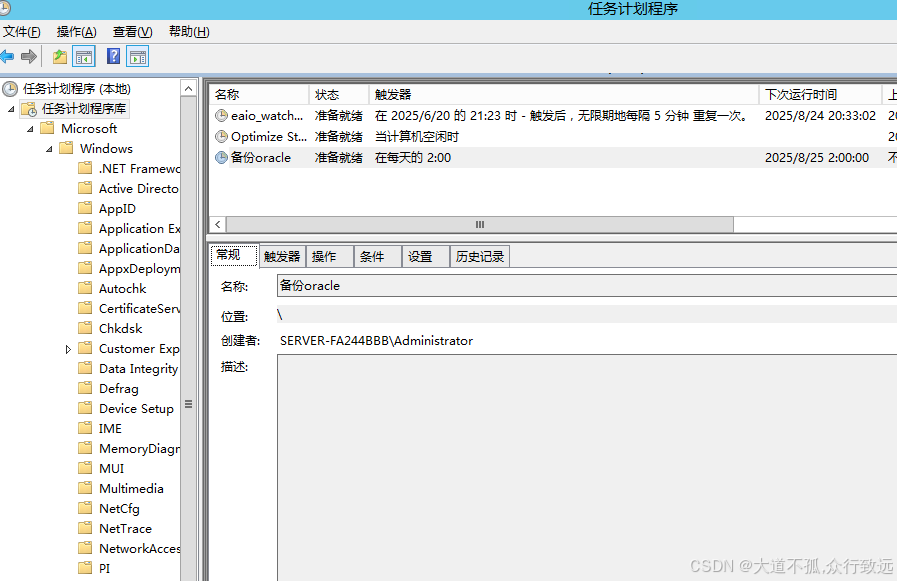Toggle the Show/Hide Action Pane icon
This screenshot has height=581, width=897.
138,57
